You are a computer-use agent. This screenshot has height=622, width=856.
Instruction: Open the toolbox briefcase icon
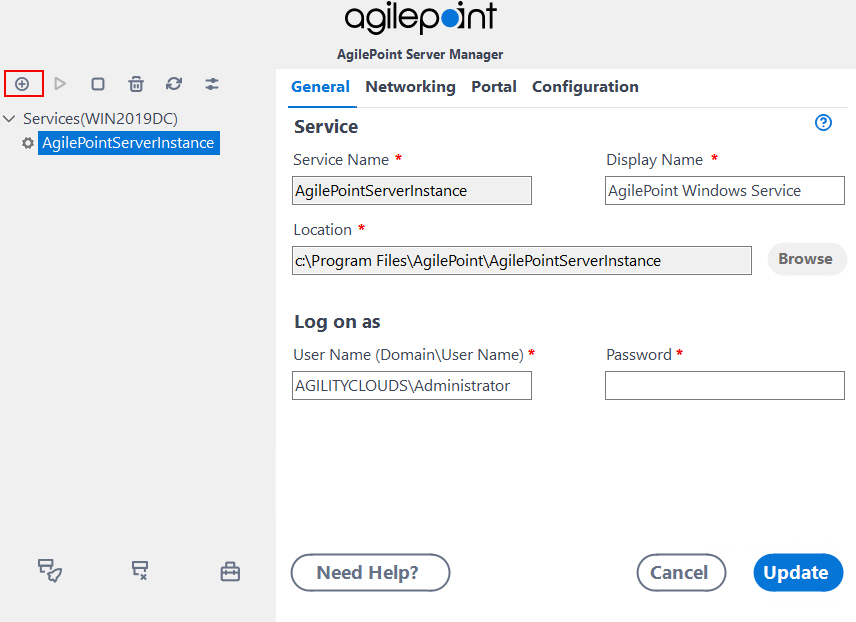coord(230,572)
